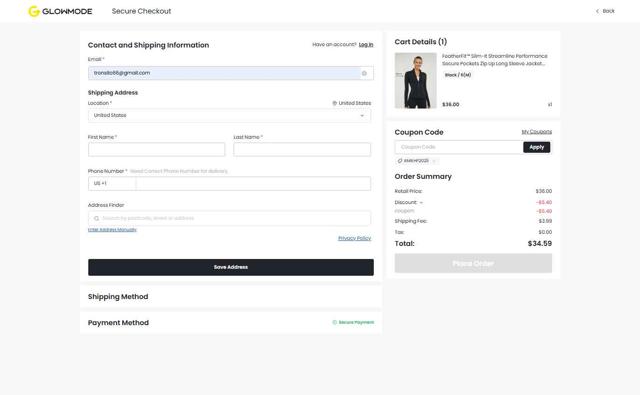Open the Location country dropdown

[229, 115]
